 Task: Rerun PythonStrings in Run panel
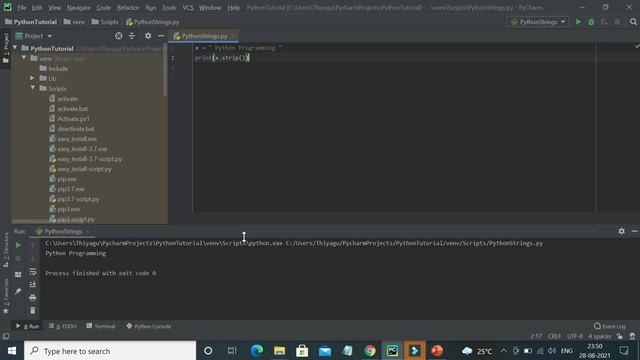pos(18,245)
